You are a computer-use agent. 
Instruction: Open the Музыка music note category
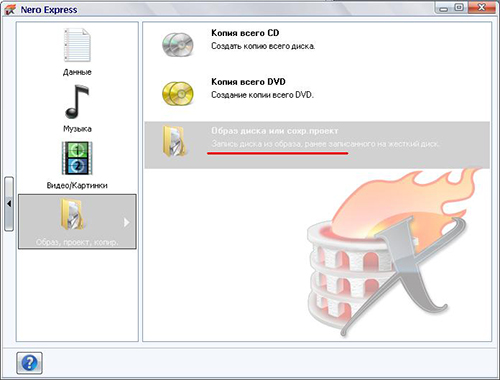[77, 102]
